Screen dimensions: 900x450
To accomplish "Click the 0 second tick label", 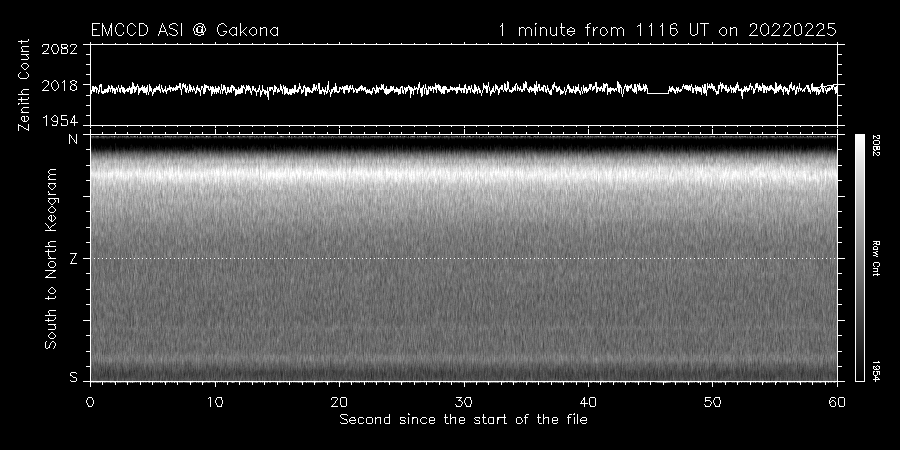I will [x=90, y=402].
